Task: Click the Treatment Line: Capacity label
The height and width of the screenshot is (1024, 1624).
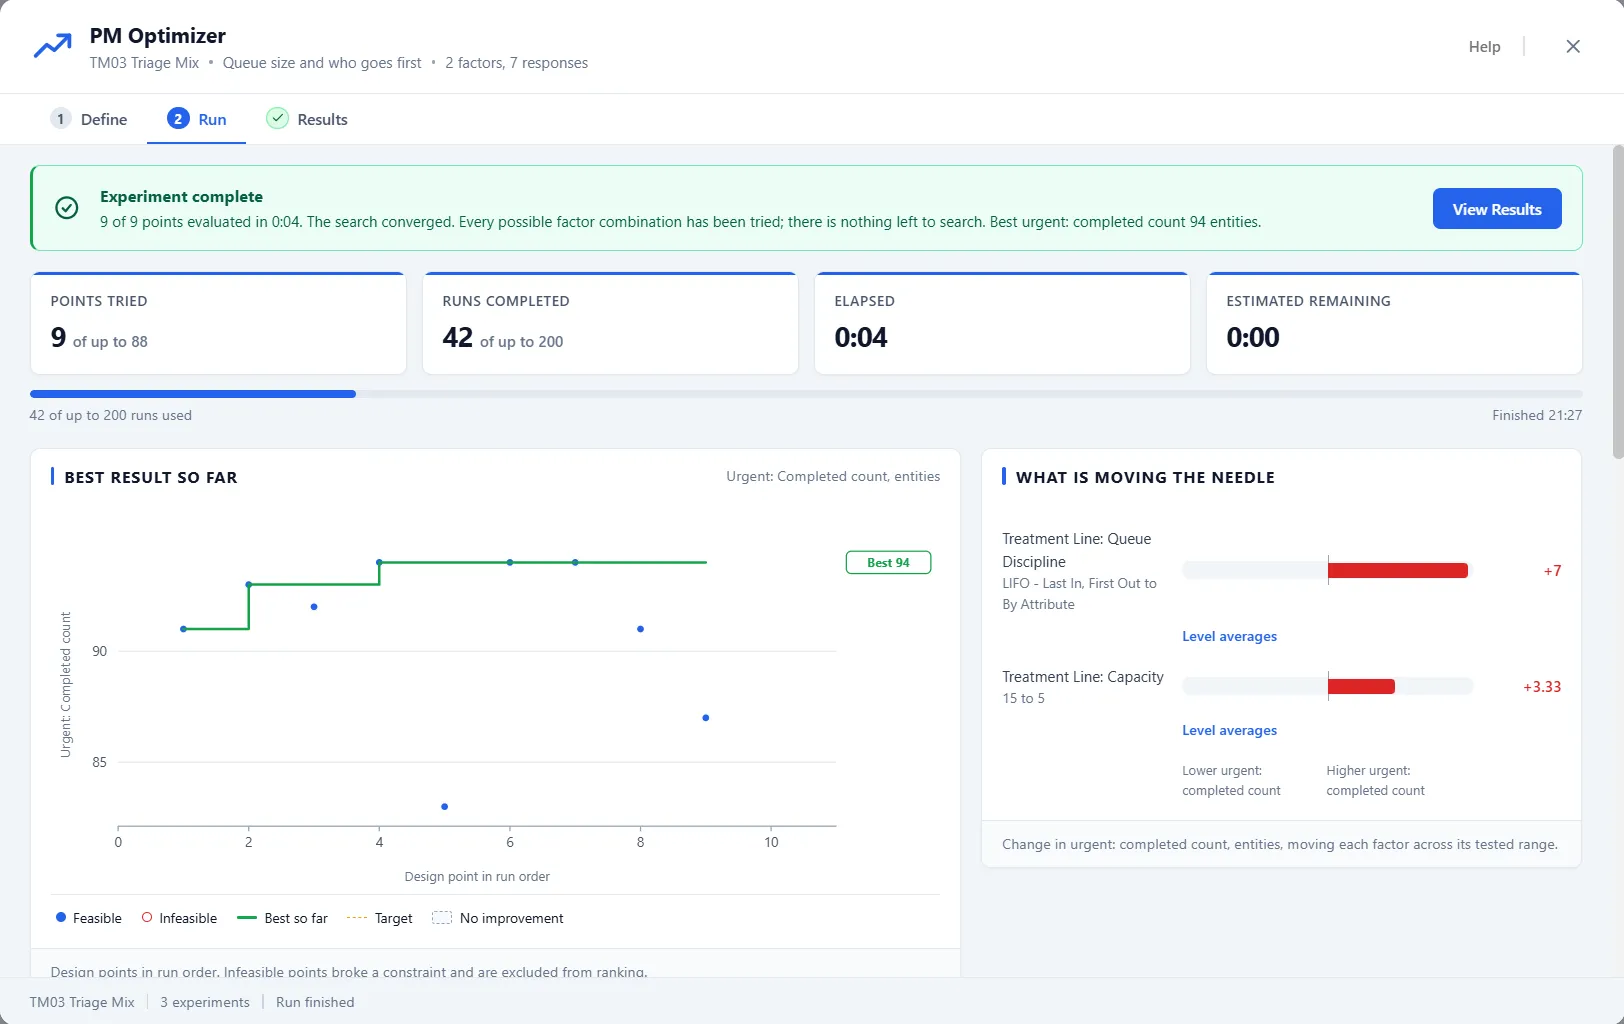Action: click(x=1083, y=677)
